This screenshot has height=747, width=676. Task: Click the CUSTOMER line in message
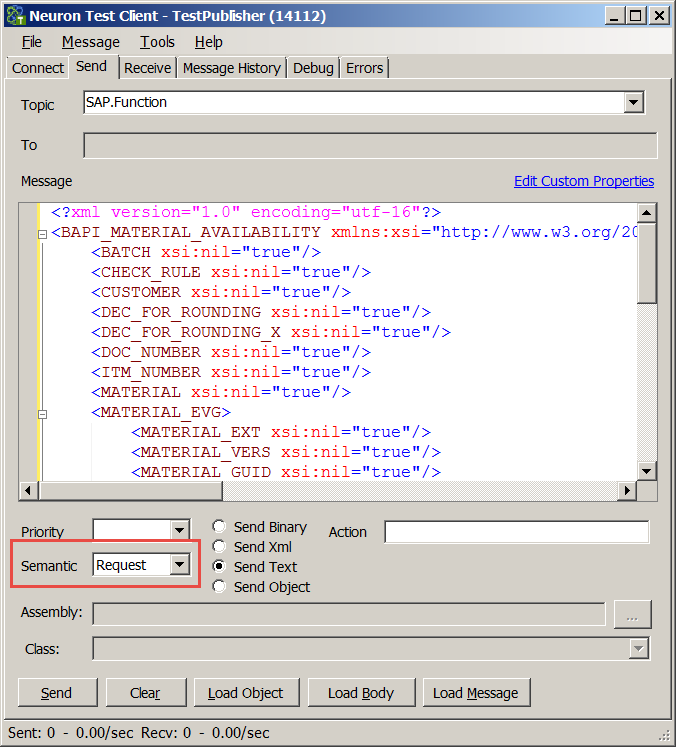(221, 292)
